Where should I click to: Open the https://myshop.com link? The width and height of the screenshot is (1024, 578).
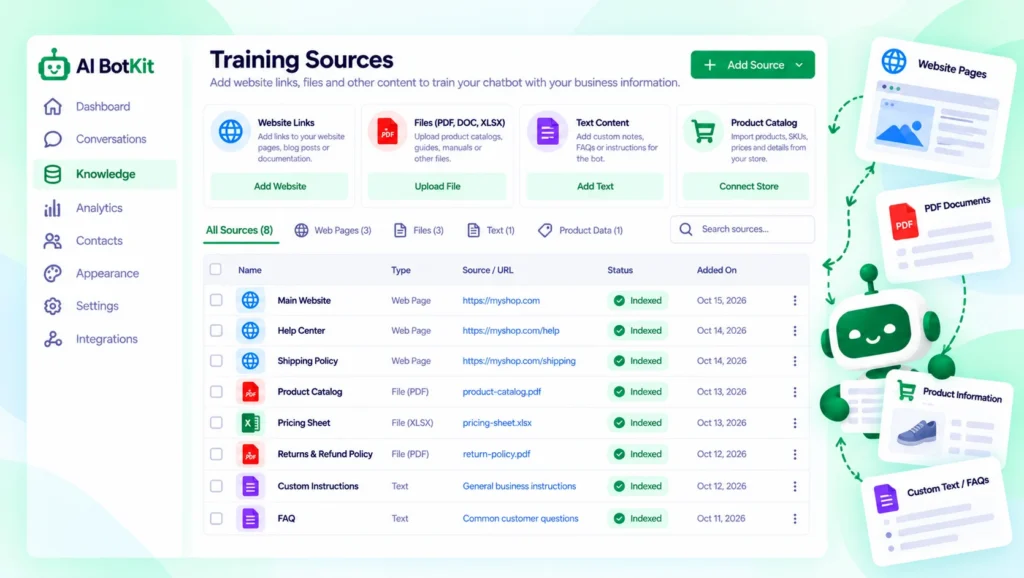pyautogui.click(x=501, y=300)
